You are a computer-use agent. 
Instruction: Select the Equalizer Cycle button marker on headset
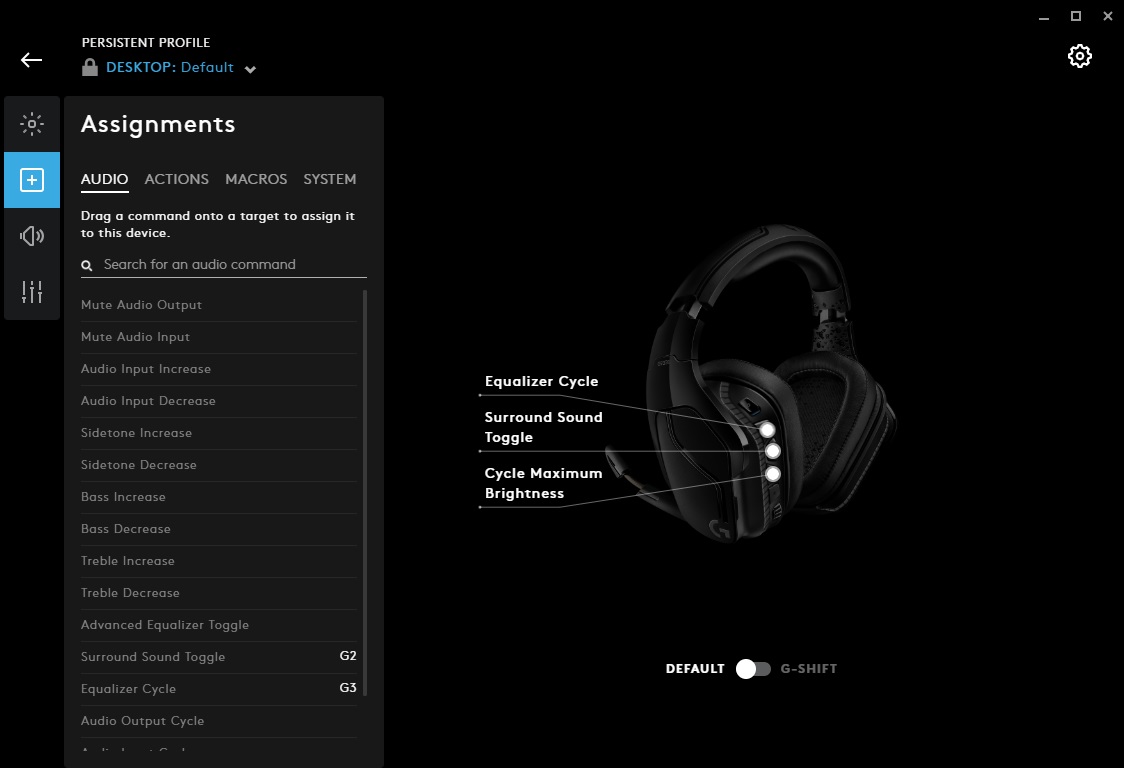click(767, 430)
